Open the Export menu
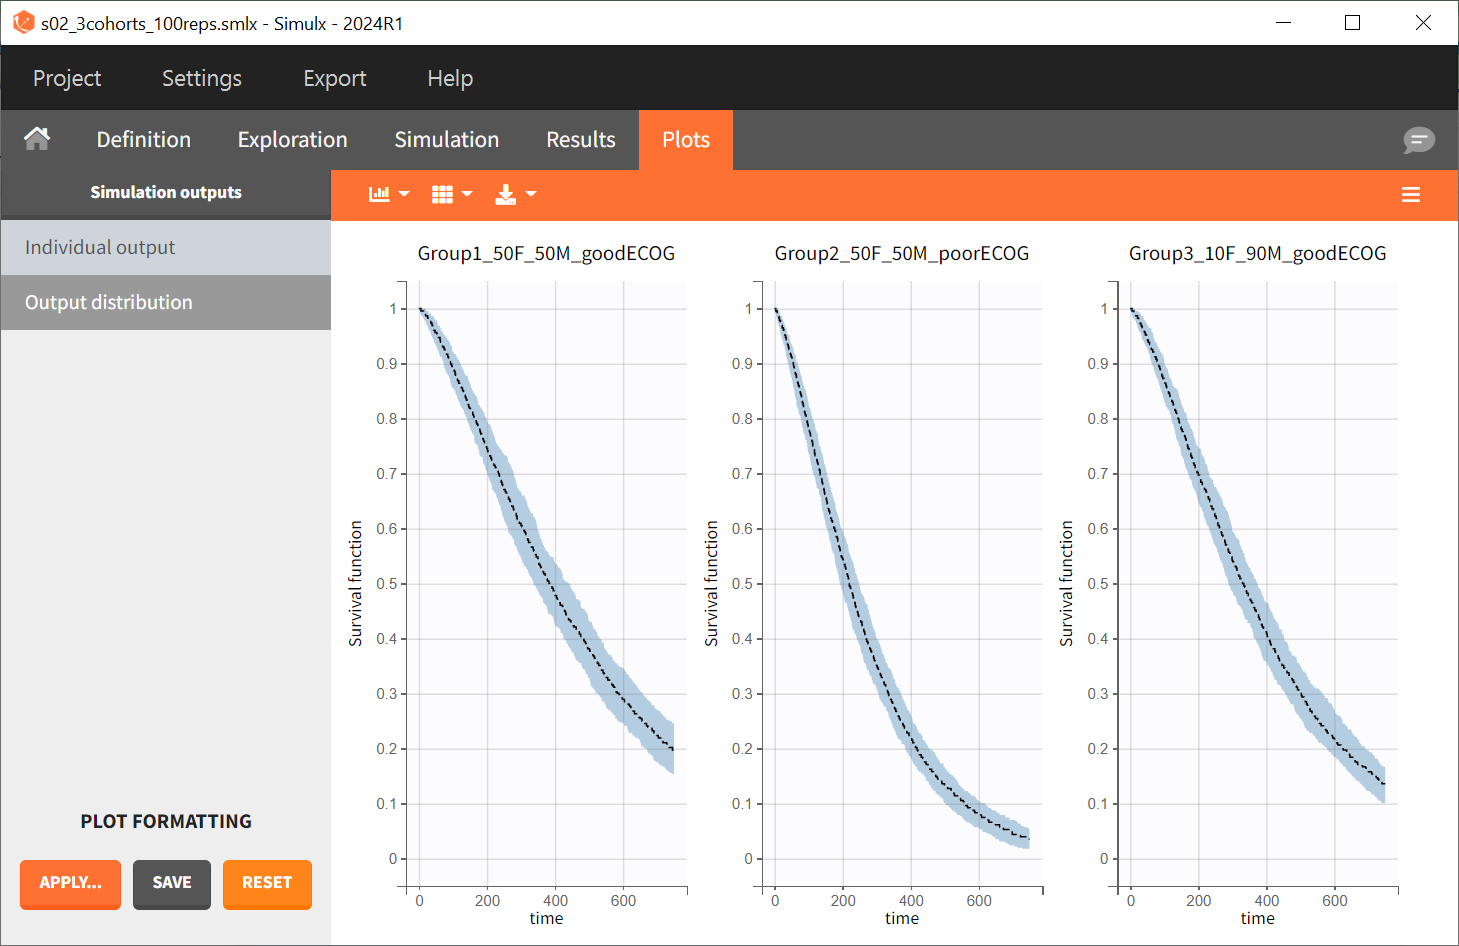 coord(335,78)
